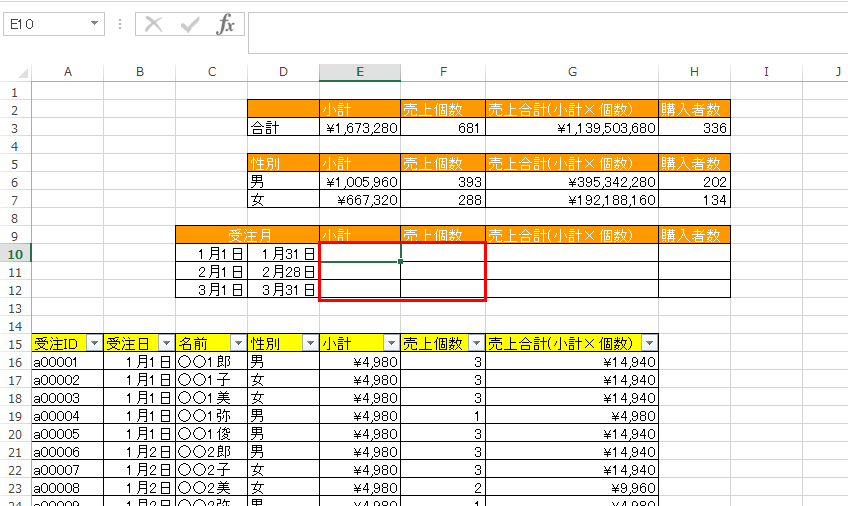Open the 名前 column filter arrow

point(238,343)
